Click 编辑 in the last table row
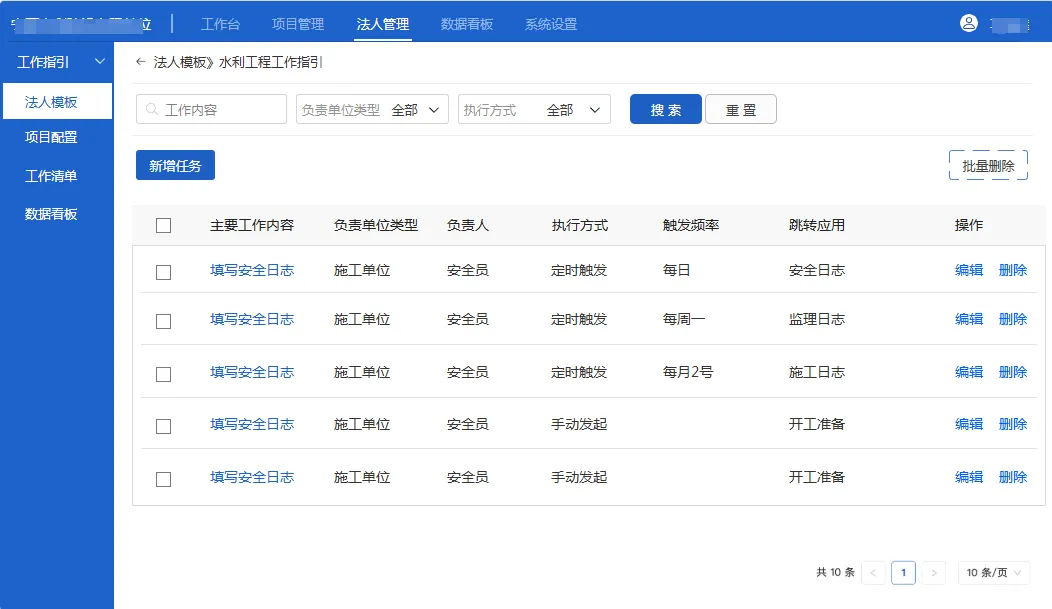1052x609 pixels. pos(969,477)
